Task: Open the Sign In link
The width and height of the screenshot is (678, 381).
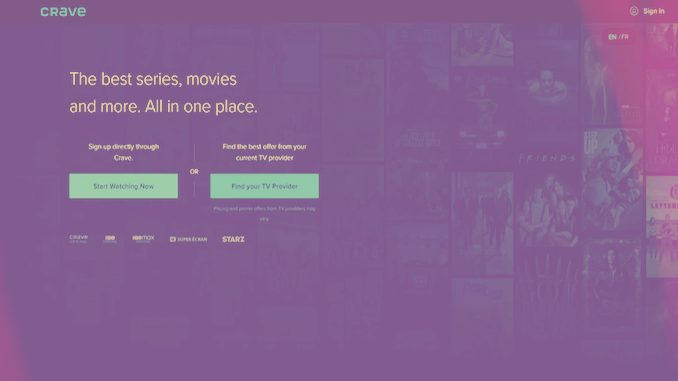Action: pyautogui.click(x=653, y=11)
